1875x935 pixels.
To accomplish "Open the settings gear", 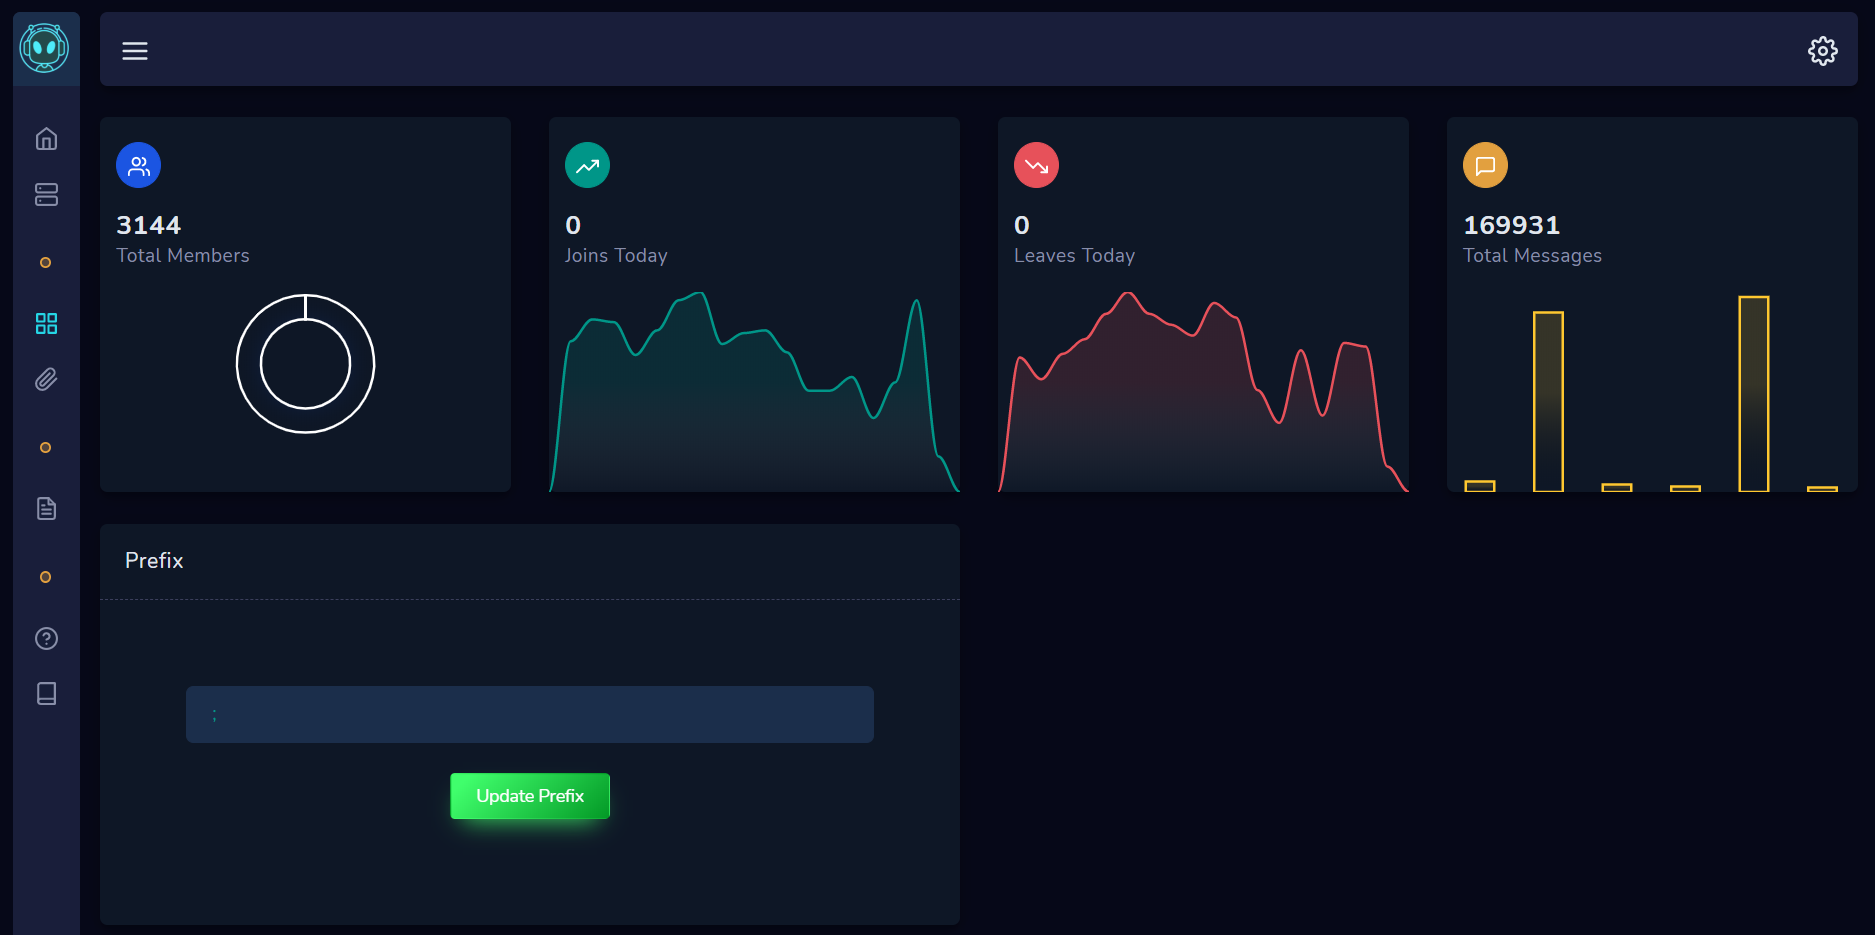I will (1822, 51).
